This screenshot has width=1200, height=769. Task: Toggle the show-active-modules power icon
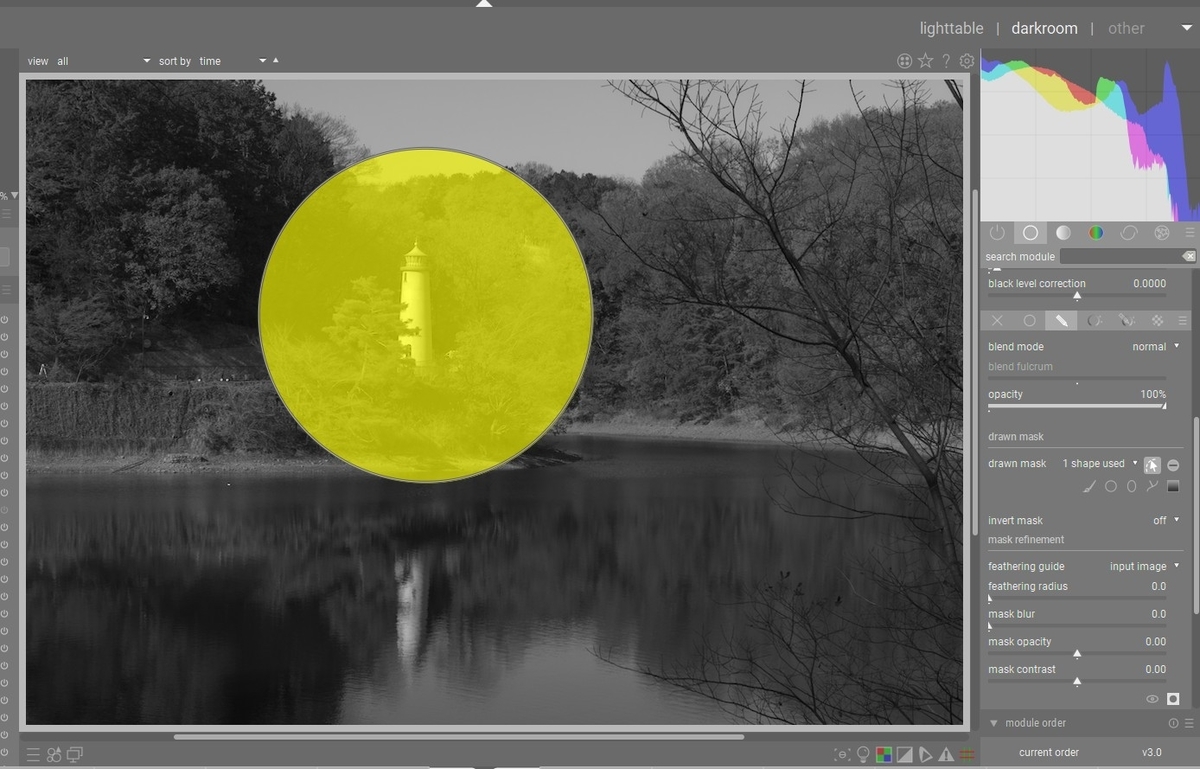[997, 232]
